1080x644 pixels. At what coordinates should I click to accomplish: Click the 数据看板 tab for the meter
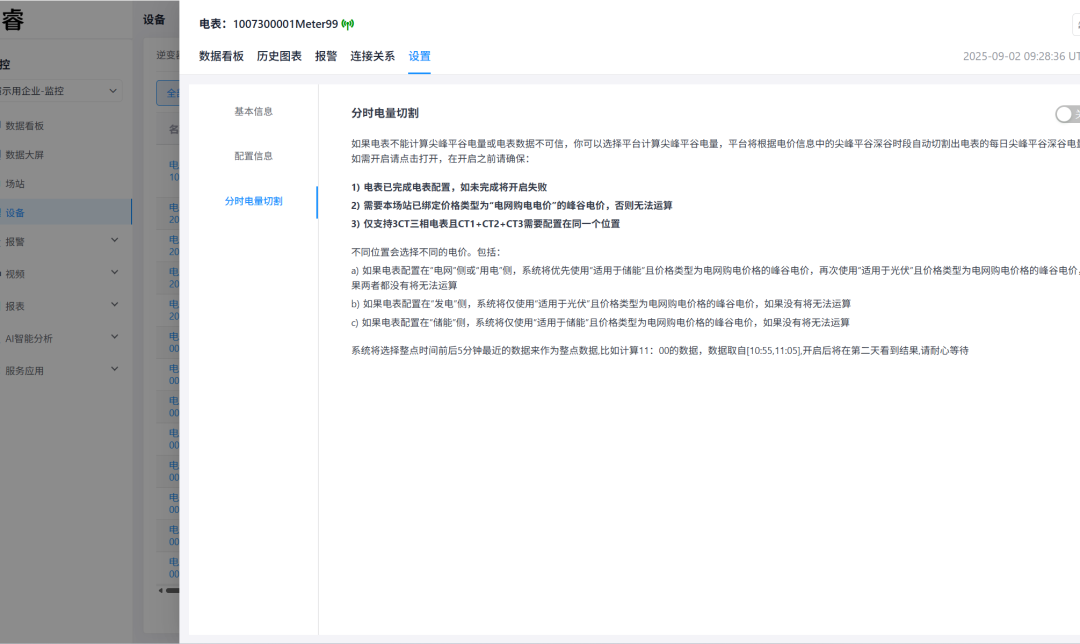(219, 57)
